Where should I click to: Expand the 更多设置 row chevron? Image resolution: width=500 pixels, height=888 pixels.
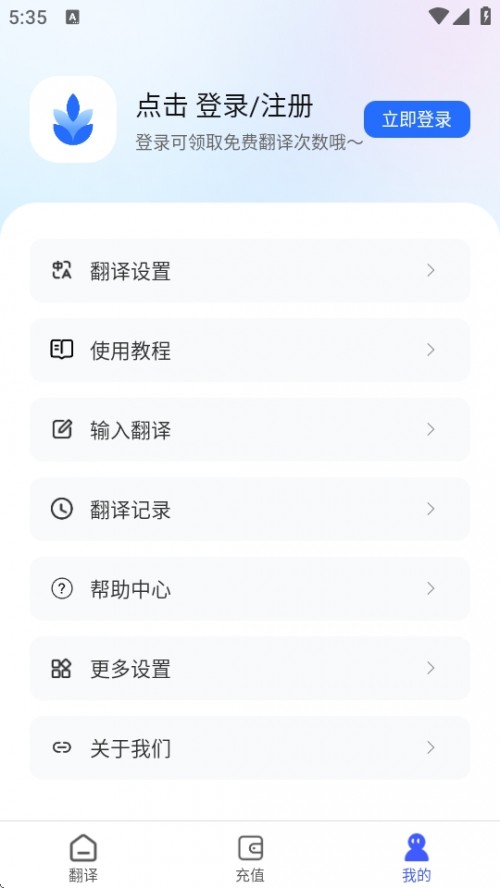431,668
